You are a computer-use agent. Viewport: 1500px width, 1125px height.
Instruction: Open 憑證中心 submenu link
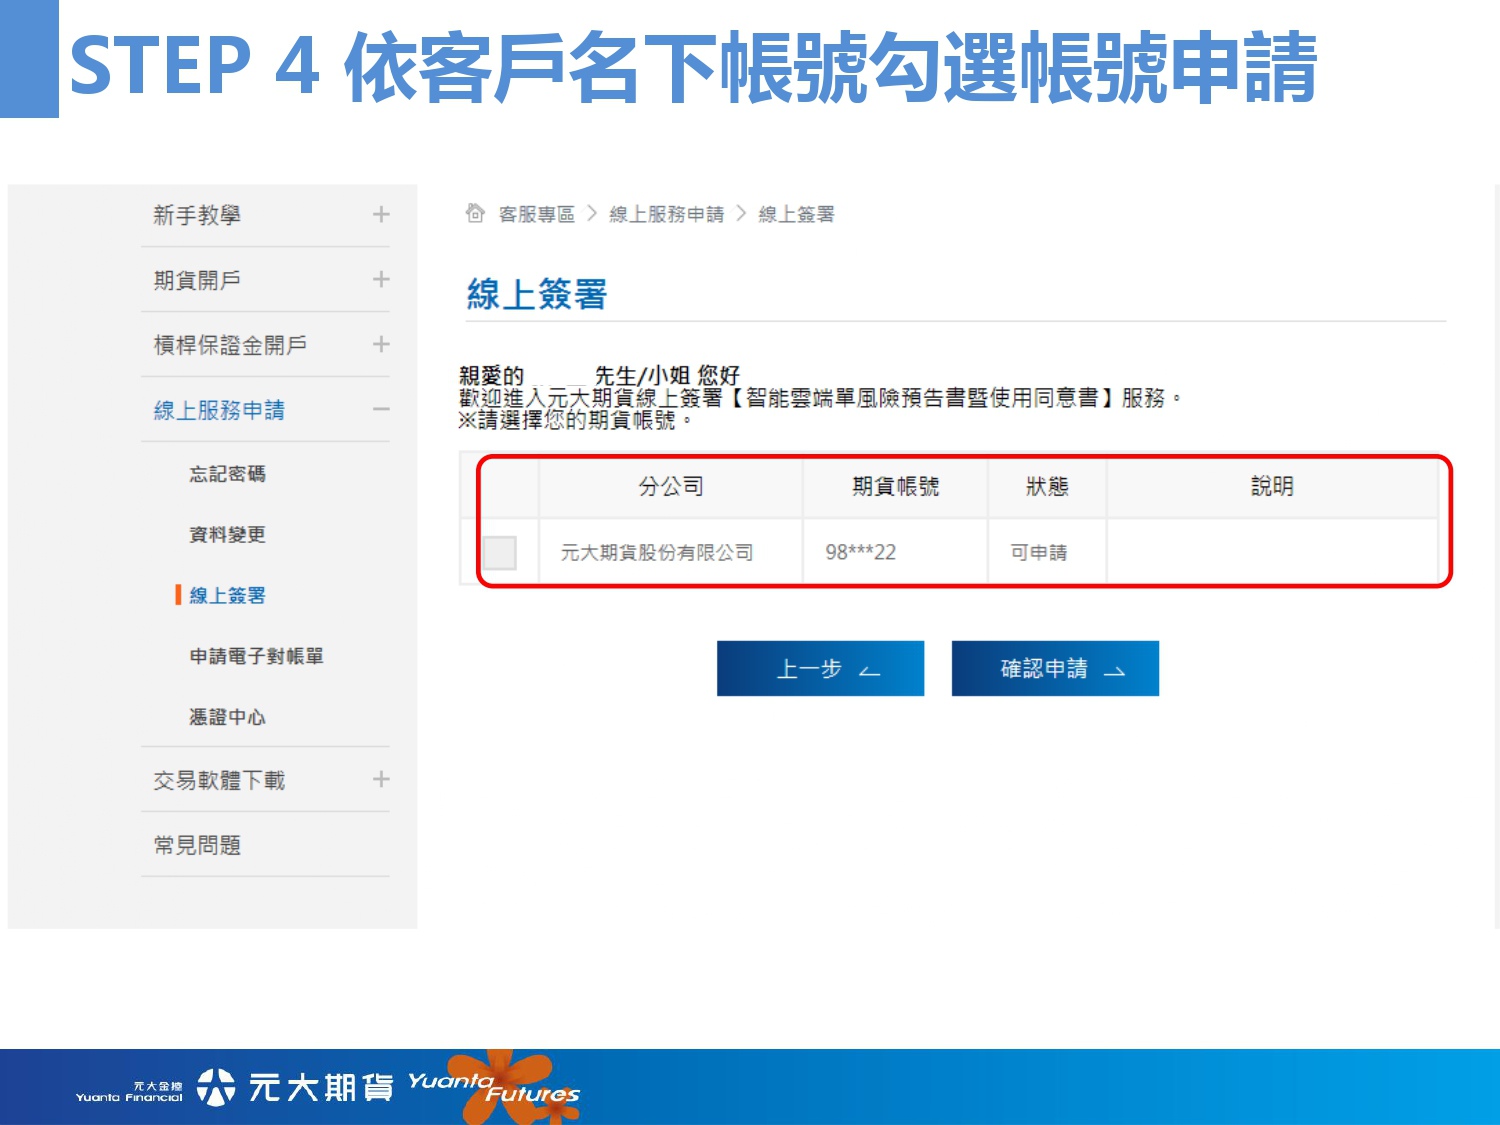tap(228, 718)
